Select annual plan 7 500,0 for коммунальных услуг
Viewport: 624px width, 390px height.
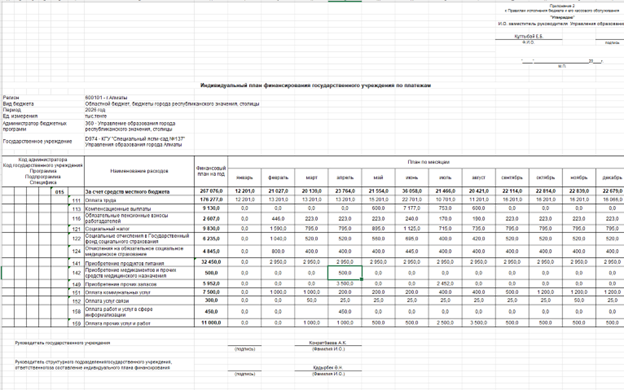click(211, 292)
